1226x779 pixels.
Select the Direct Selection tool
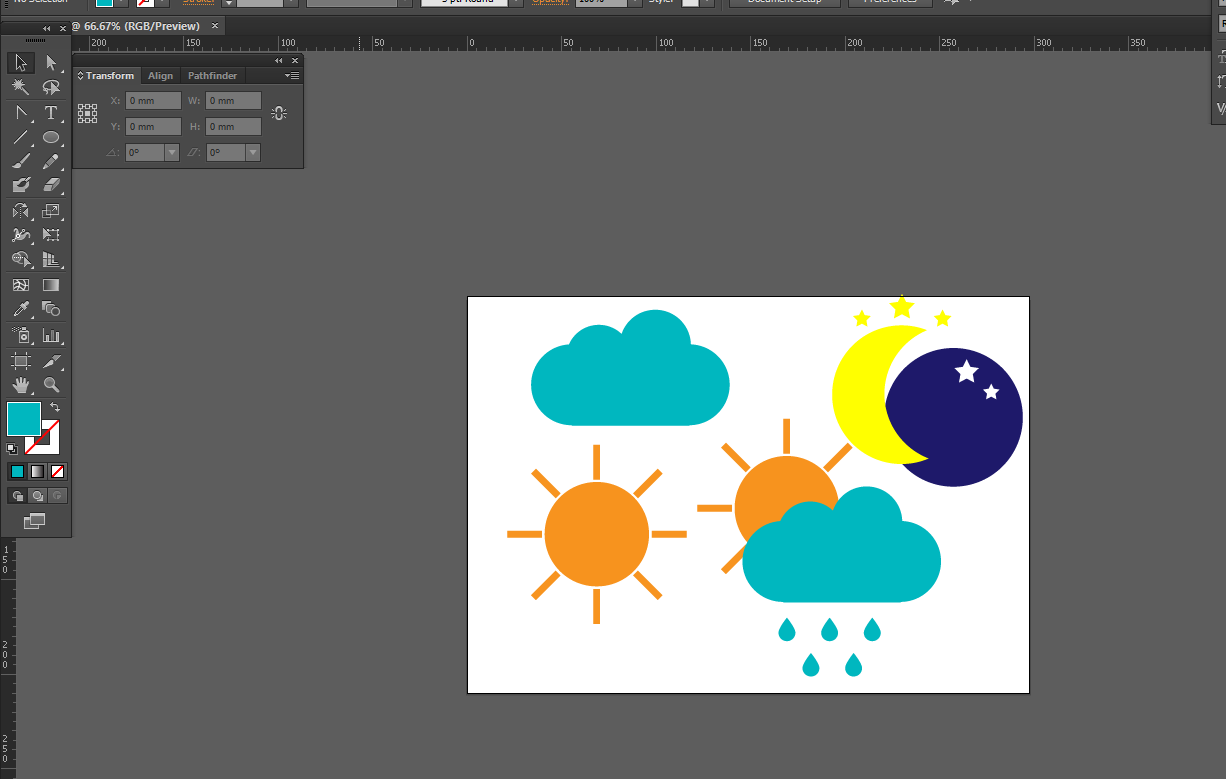pyautogui.click(x=51, y=62)
